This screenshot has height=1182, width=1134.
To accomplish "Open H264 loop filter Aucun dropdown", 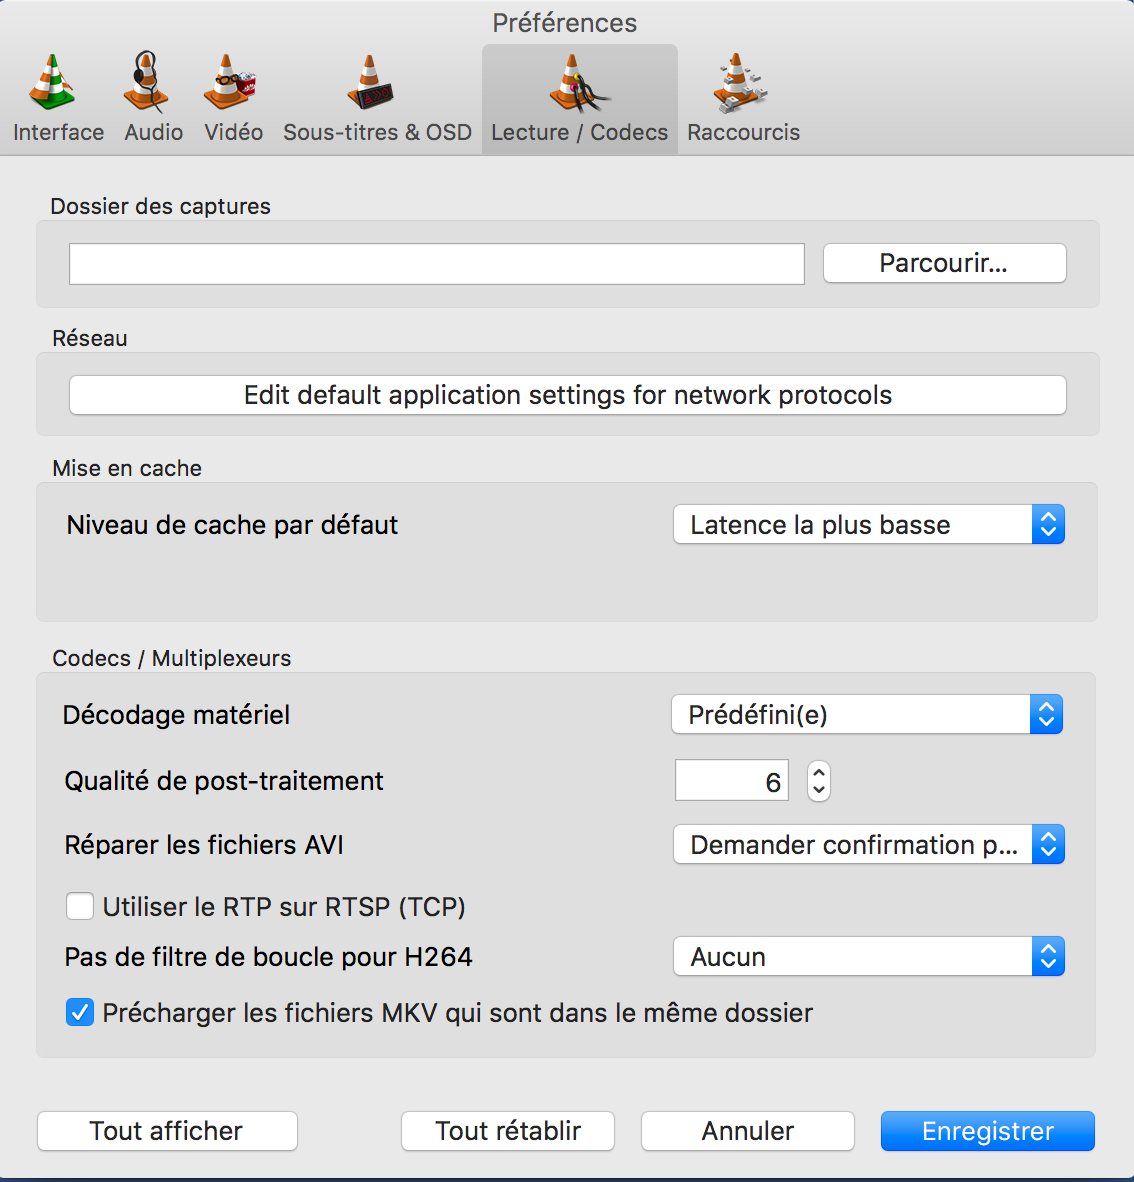I will coord(869,957).
